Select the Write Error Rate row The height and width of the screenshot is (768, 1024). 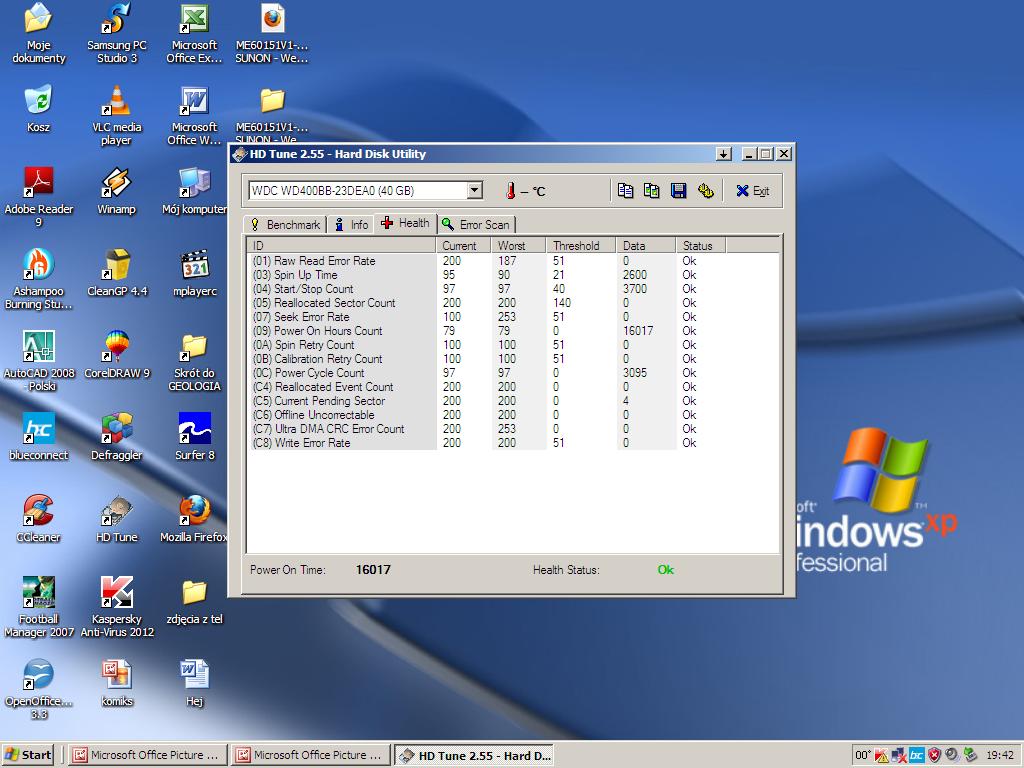513,443
